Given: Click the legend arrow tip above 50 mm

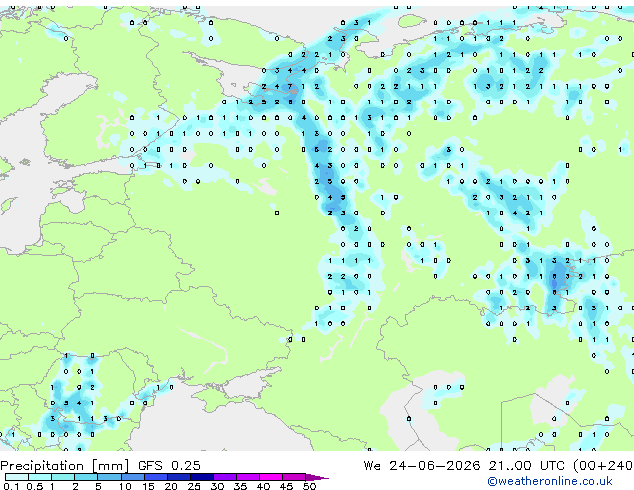Looking at the screenshot, I should tap(317, 477).
